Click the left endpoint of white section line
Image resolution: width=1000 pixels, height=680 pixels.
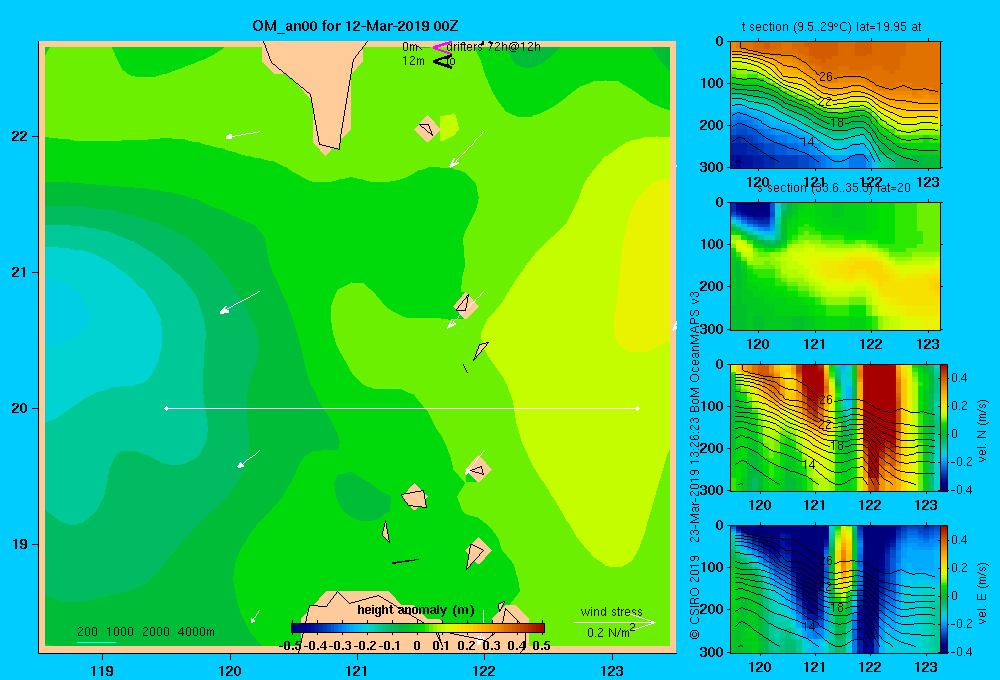166,408
